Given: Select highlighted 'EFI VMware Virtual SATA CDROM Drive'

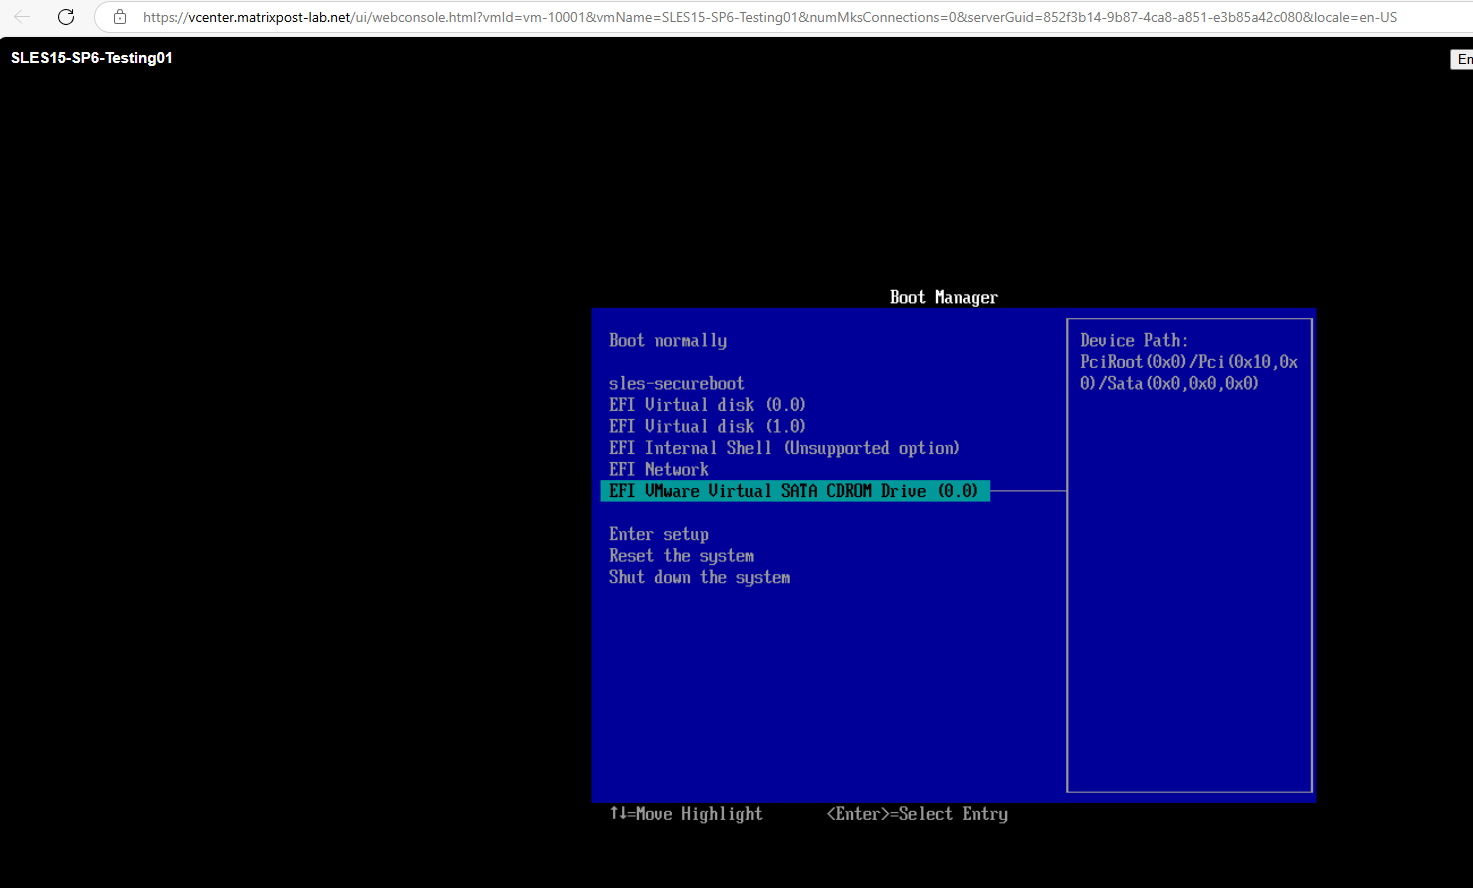Looking at the screenshot, I should (x=795, y=491).
